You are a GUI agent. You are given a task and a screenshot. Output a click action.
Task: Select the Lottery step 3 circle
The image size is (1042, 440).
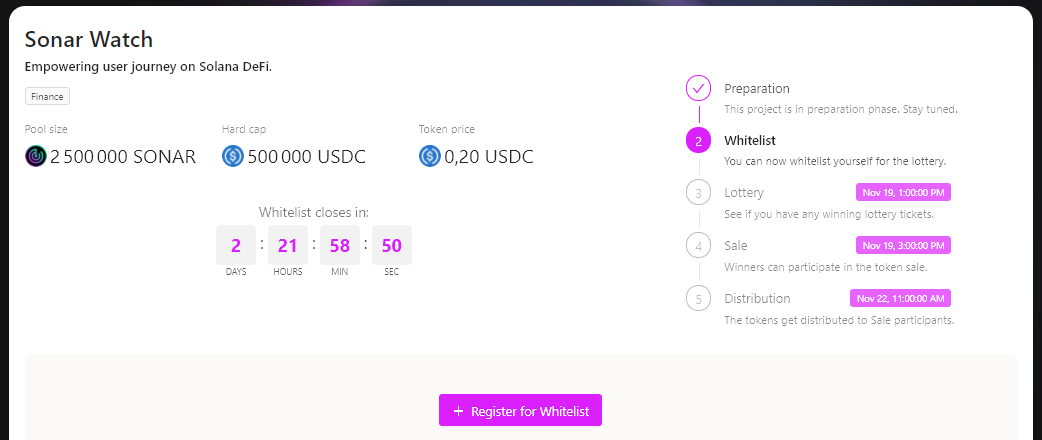coord(698,192)
